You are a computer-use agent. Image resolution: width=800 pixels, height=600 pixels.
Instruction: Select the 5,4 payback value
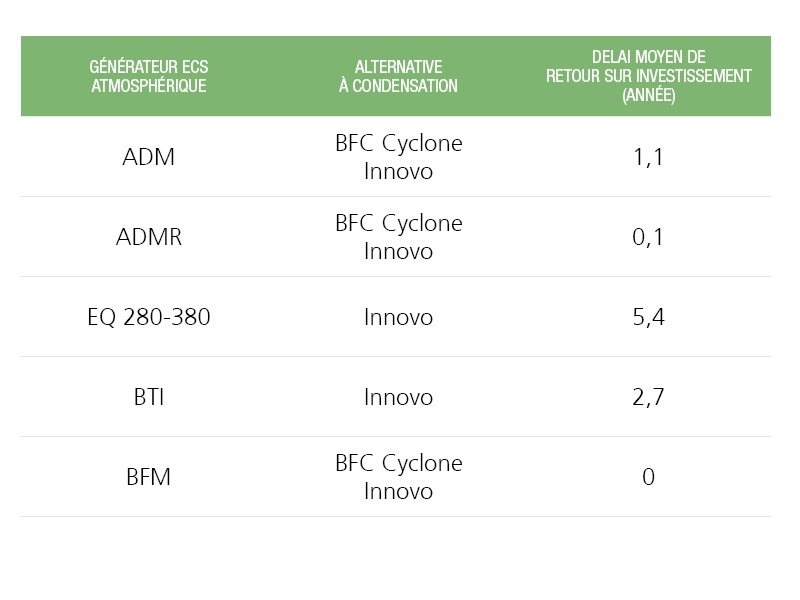click(648, 317)
